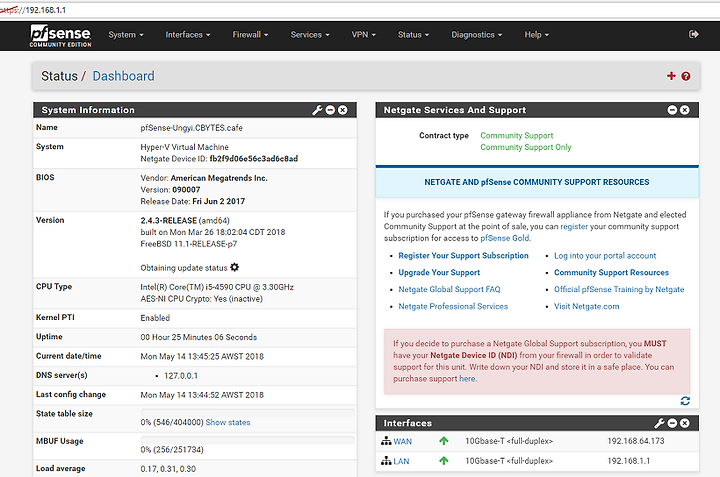Screen dimensions: 720x477
Task: Minimize the System Information widget
Action: pos(330,110)
